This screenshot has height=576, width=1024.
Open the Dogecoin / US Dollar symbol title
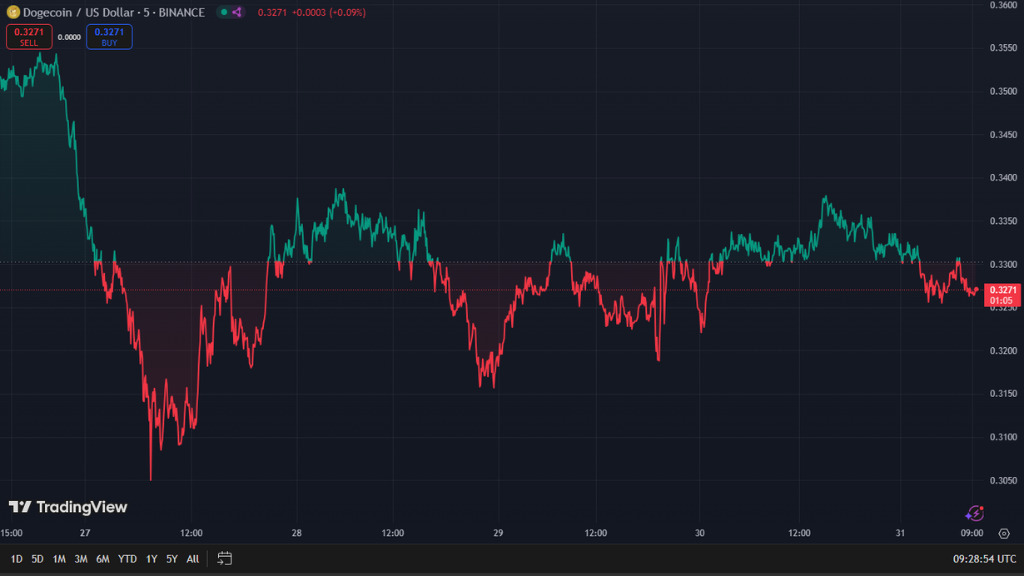pos(114,12)
